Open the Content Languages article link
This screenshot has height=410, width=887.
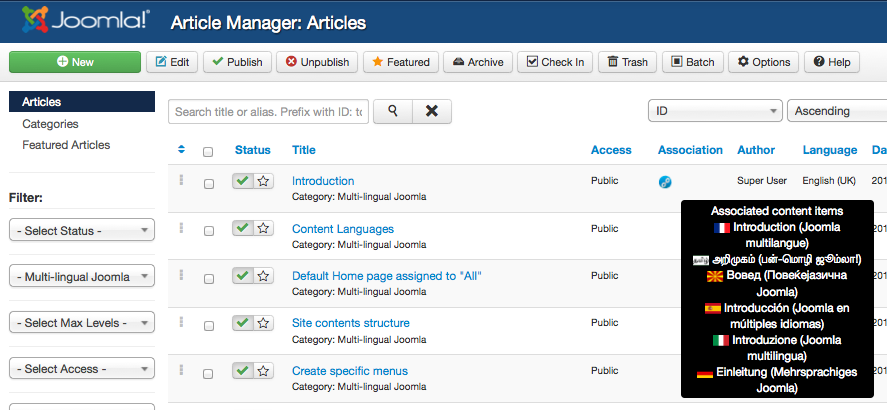point(342,228)
